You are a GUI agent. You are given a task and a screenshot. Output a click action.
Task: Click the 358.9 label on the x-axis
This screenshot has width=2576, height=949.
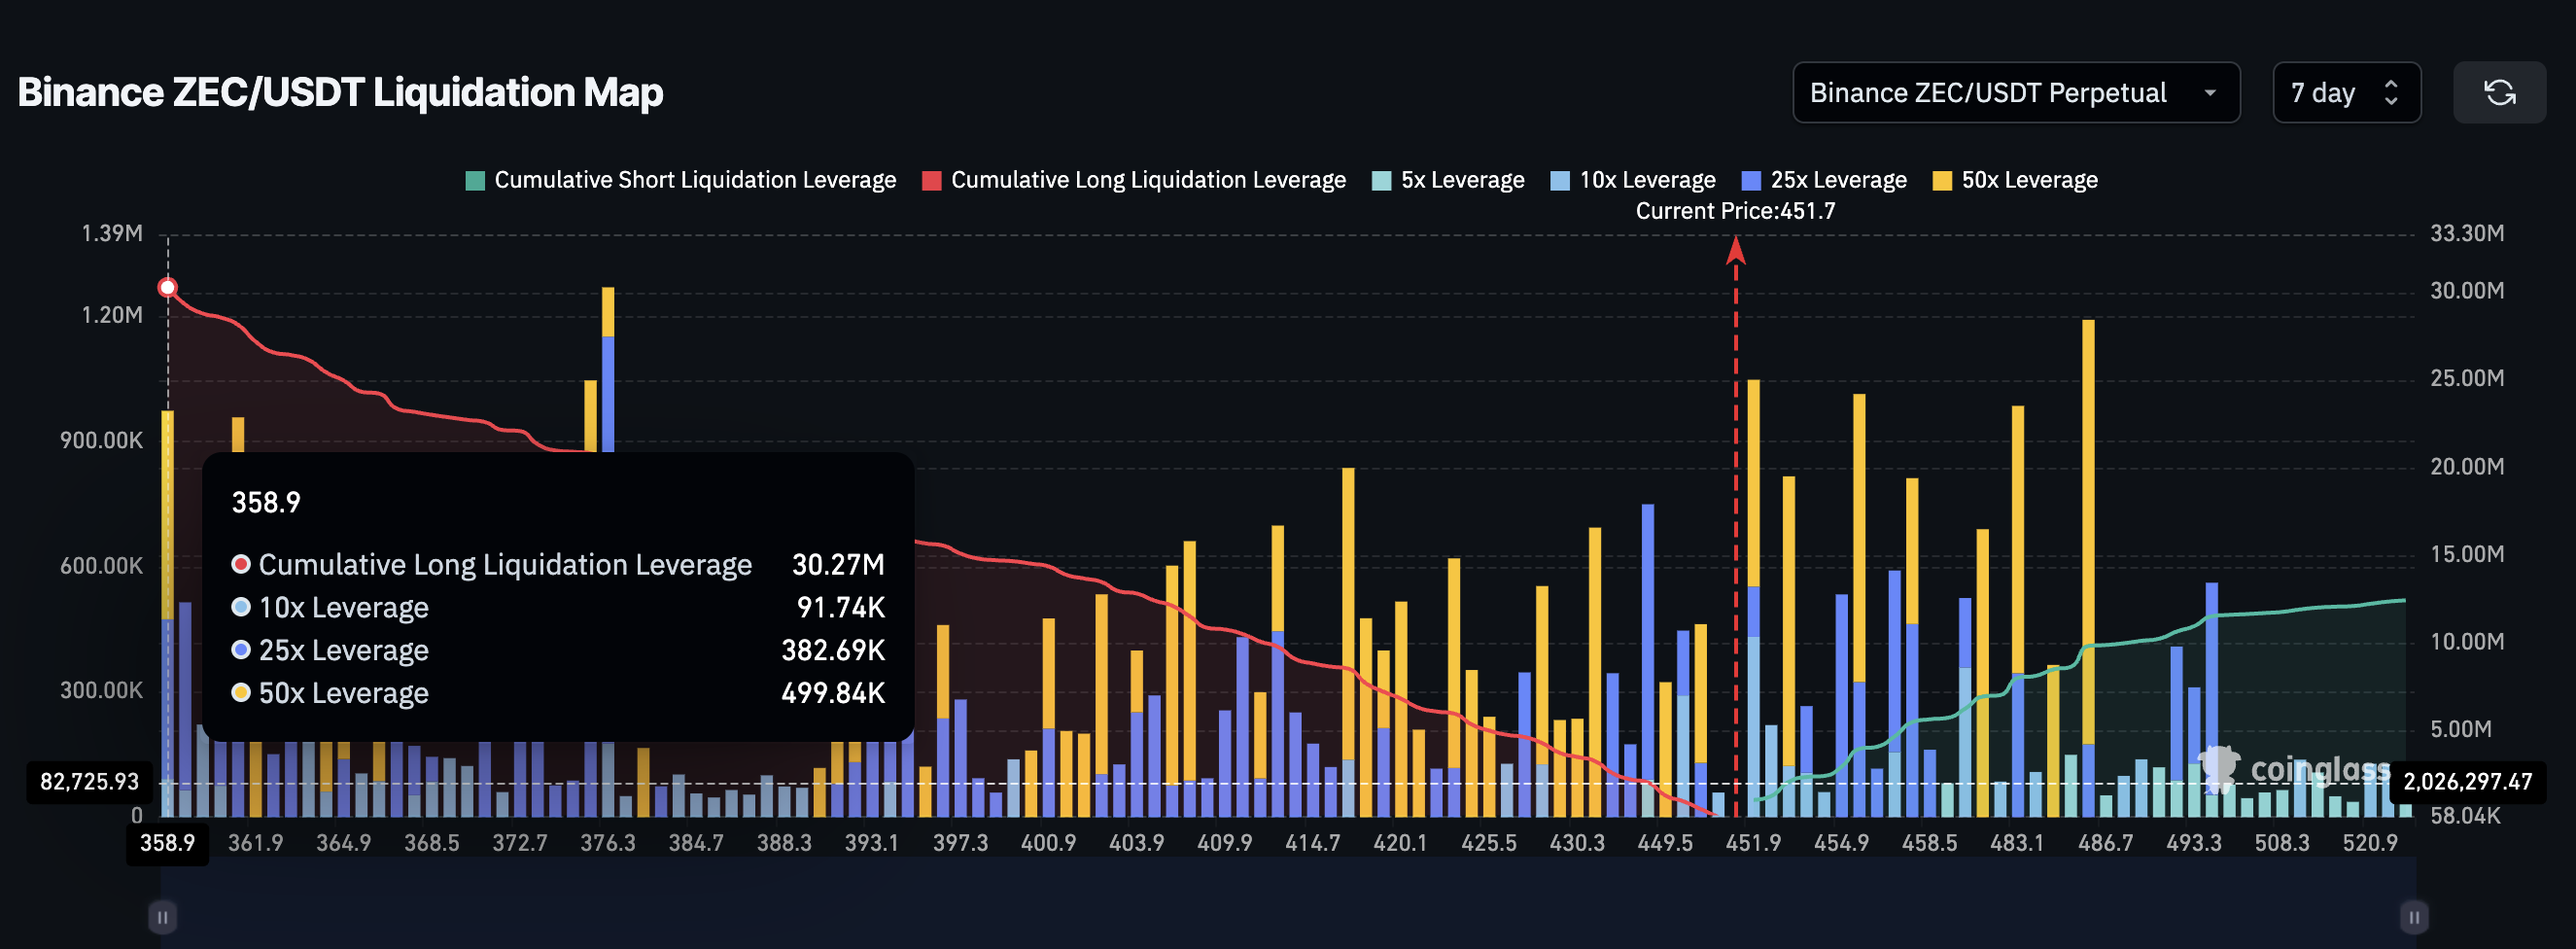[166, 843]
